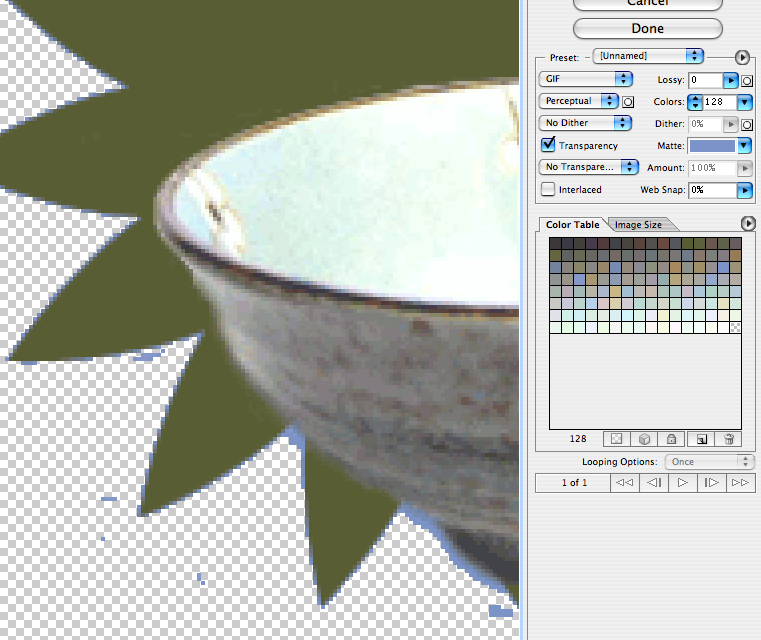Select the Color Table tab

coord(572,225)
